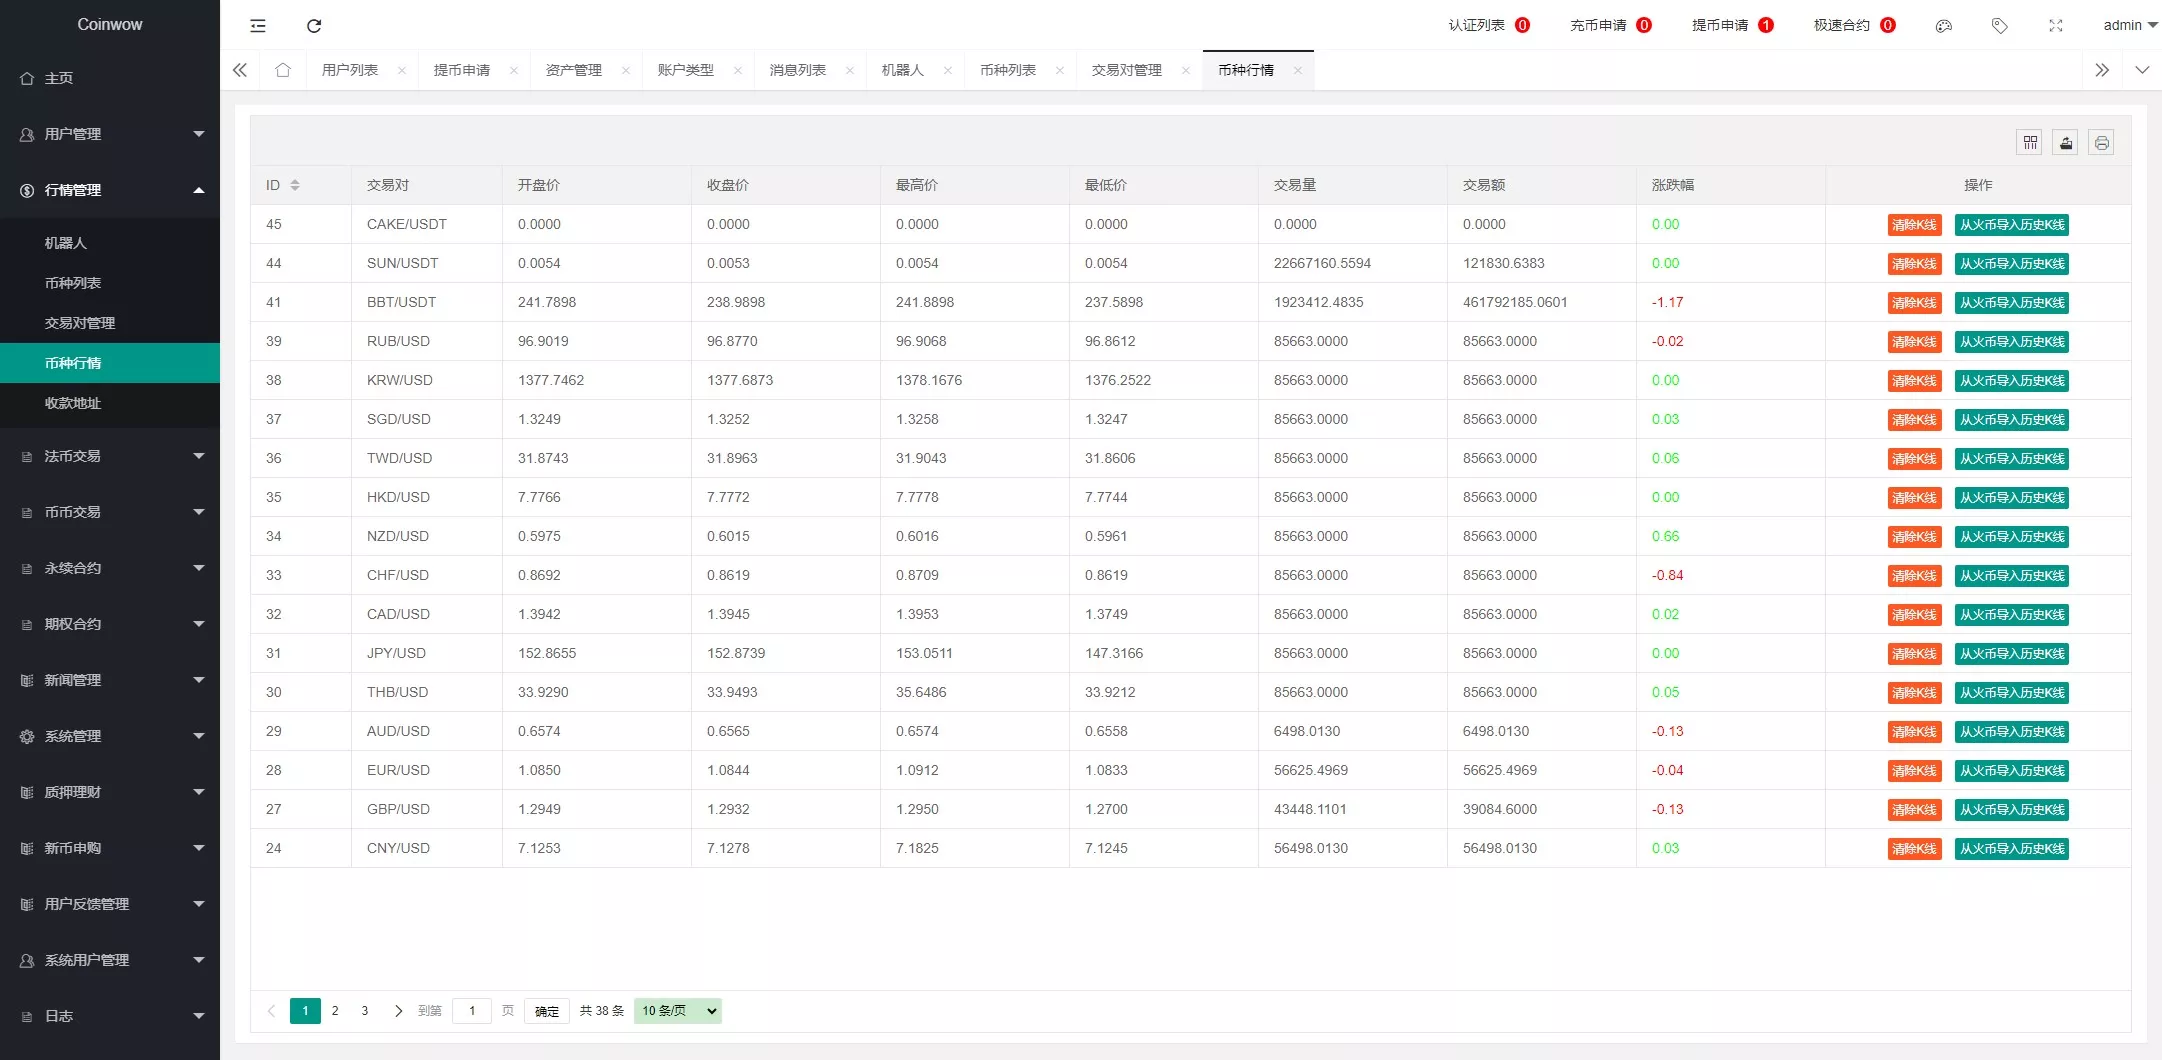Image resolution: width=2162 pixels, height=1060 pixels.
Task: Go to the home tab icon
Action: 283,70
